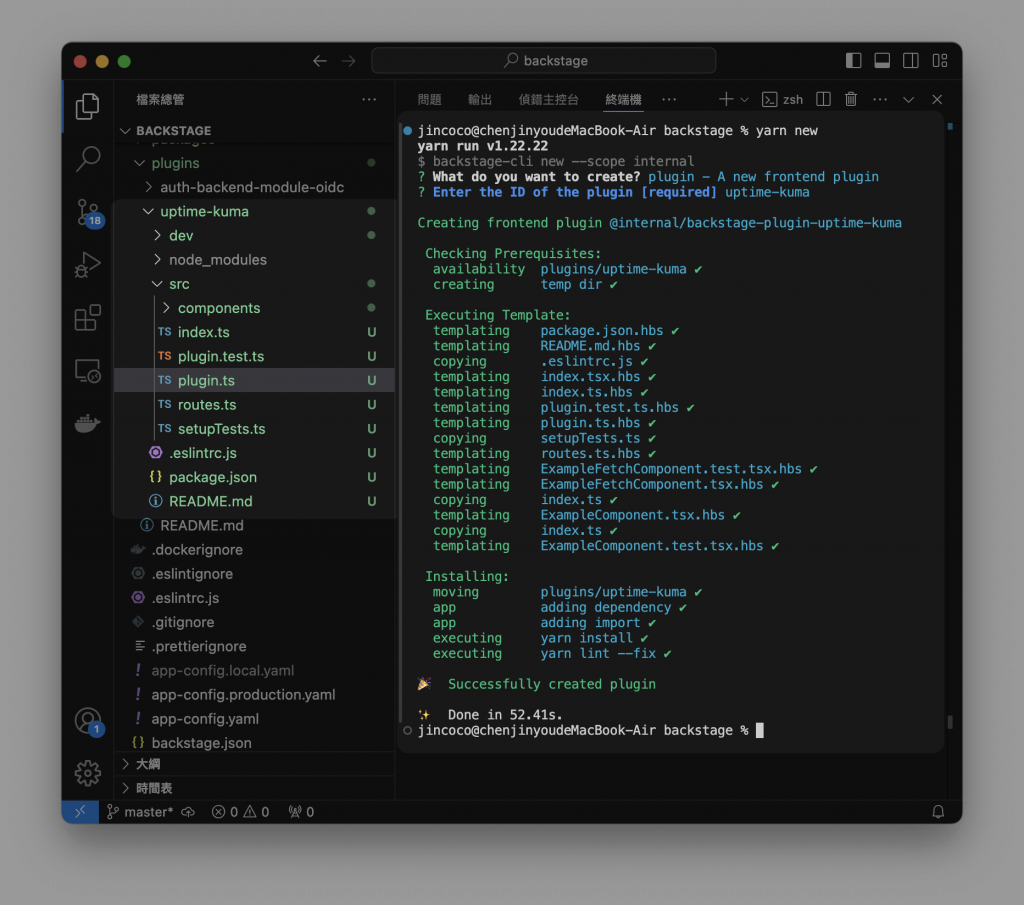
Task: Open backstage.json file
Action: pyautogui.click(x=255, y=743)
